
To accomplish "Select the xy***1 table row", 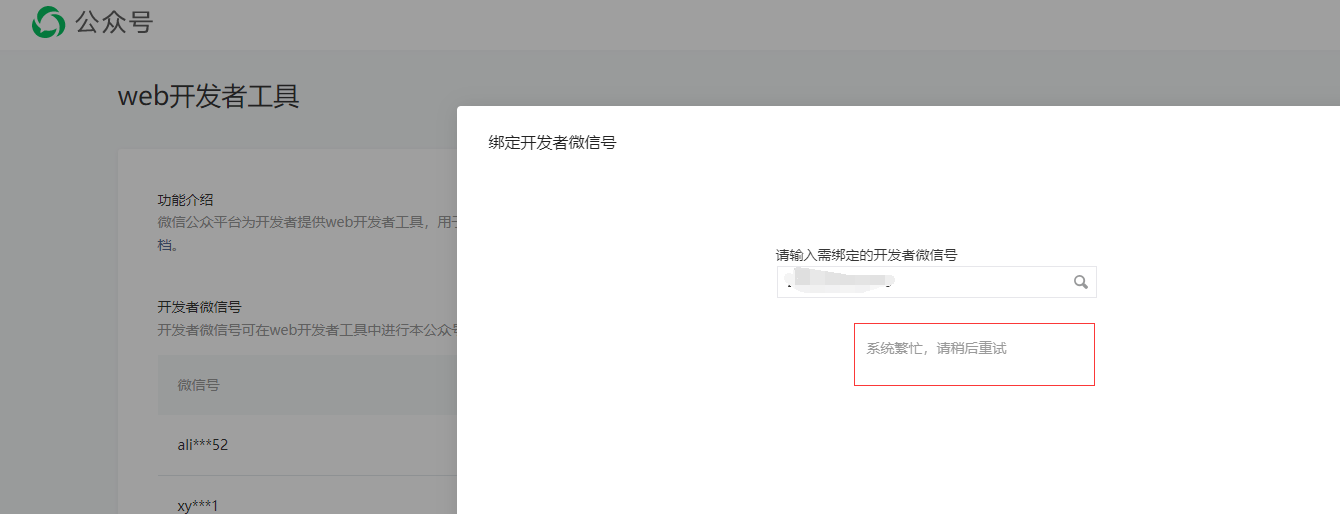I will tap(307, 496).
